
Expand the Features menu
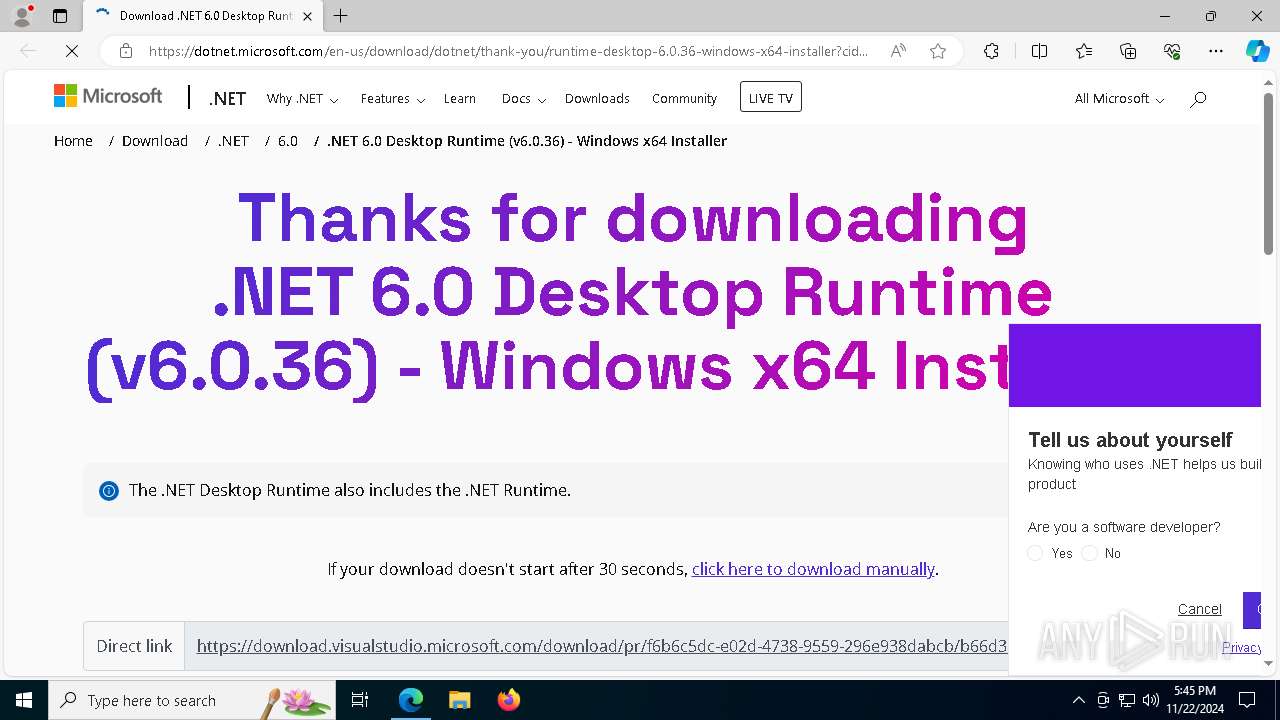point(393,98)
